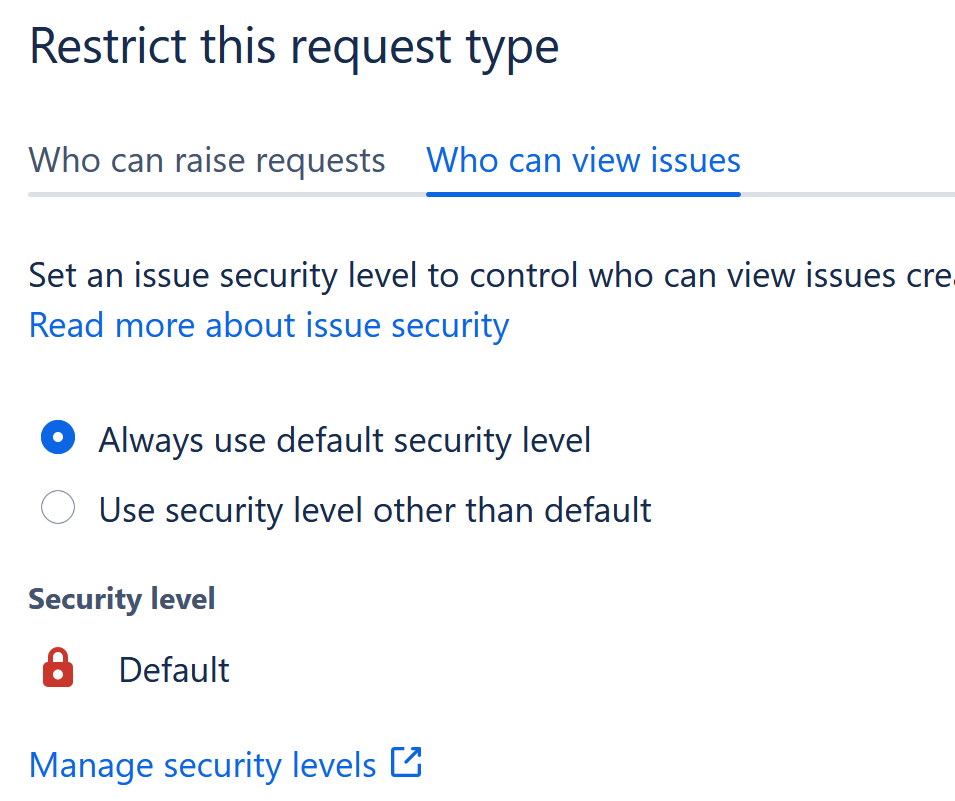The width and height of the screenshot is (955, 801).
Task: Click the 'Always use default security level' label text
Action: (x=344, y=440)
